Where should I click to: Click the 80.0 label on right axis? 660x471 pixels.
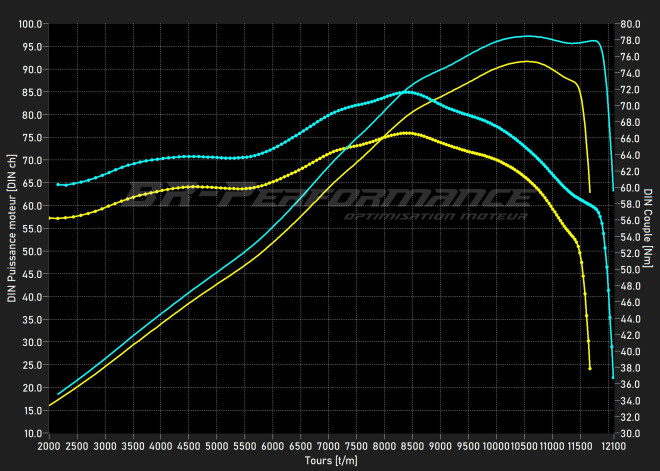point(630,24)
